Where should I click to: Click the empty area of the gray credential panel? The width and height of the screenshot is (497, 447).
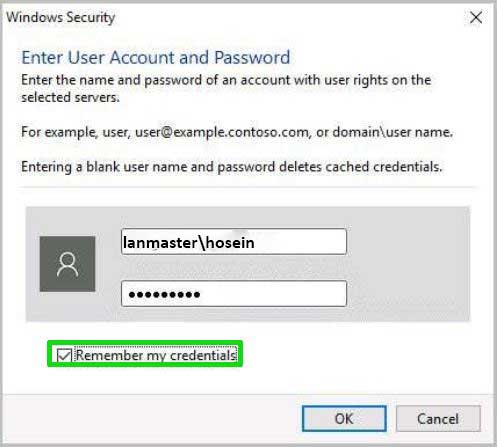coord(408,264)
